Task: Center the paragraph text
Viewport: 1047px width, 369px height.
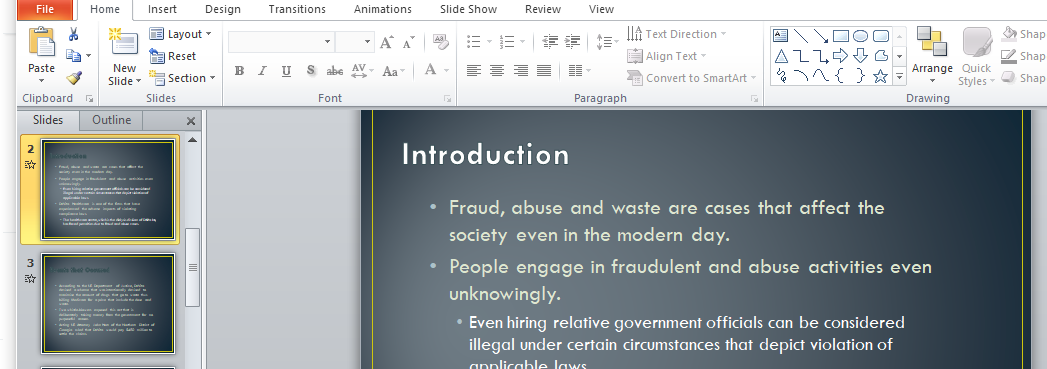Action: tap(497, 70)
